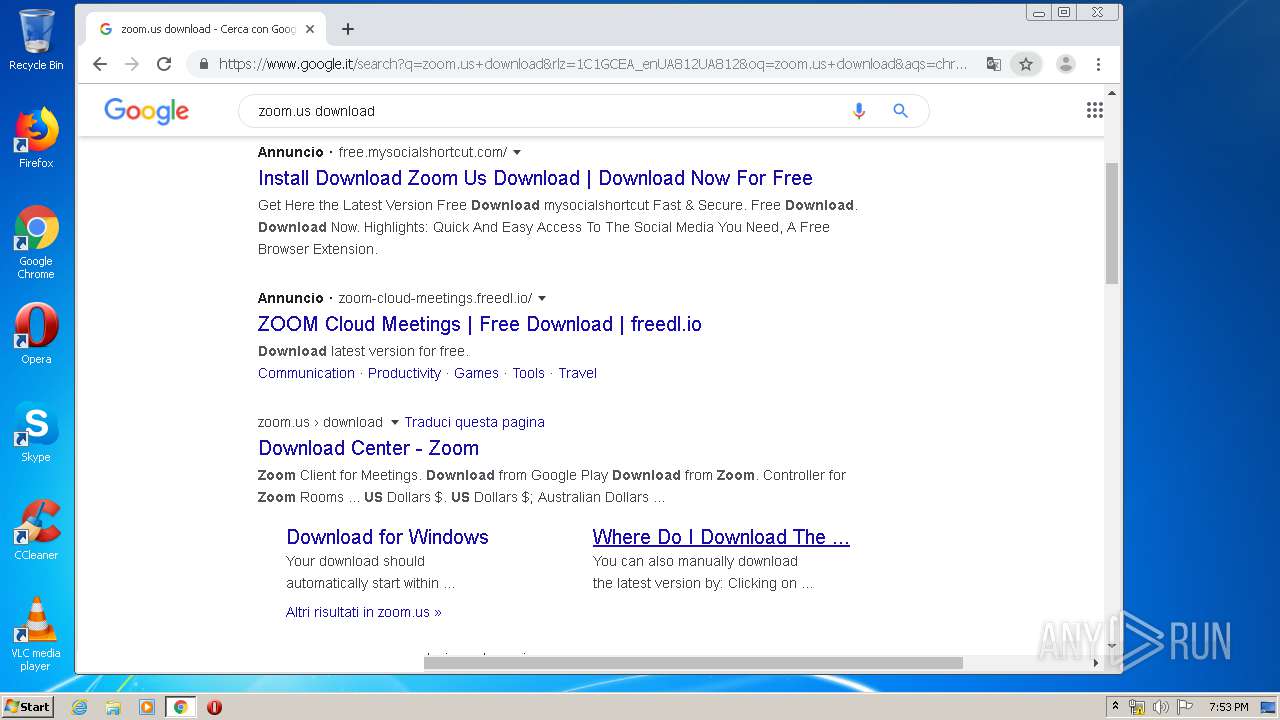Expand dropdown next to free.mysocialshortcut.com ad
The width and height of the screenshot is (1280, 720).
pyautogui.click(x=517, y=153)
